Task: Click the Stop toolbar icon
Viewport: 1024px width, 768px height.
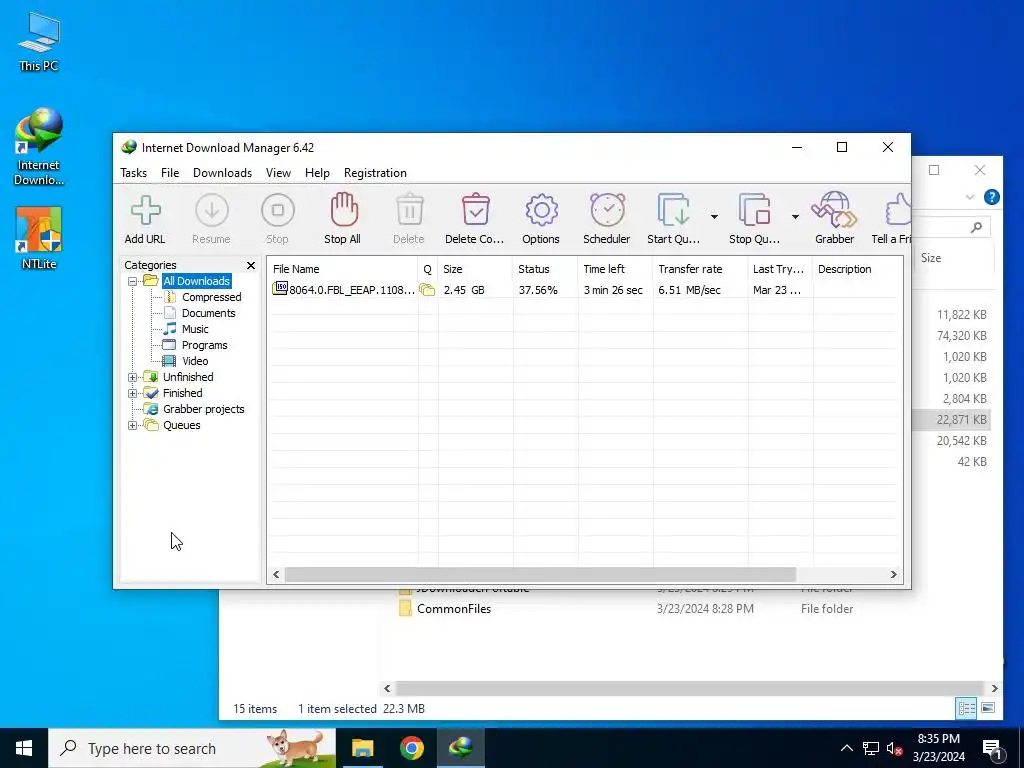Action: tap(278, 210)
